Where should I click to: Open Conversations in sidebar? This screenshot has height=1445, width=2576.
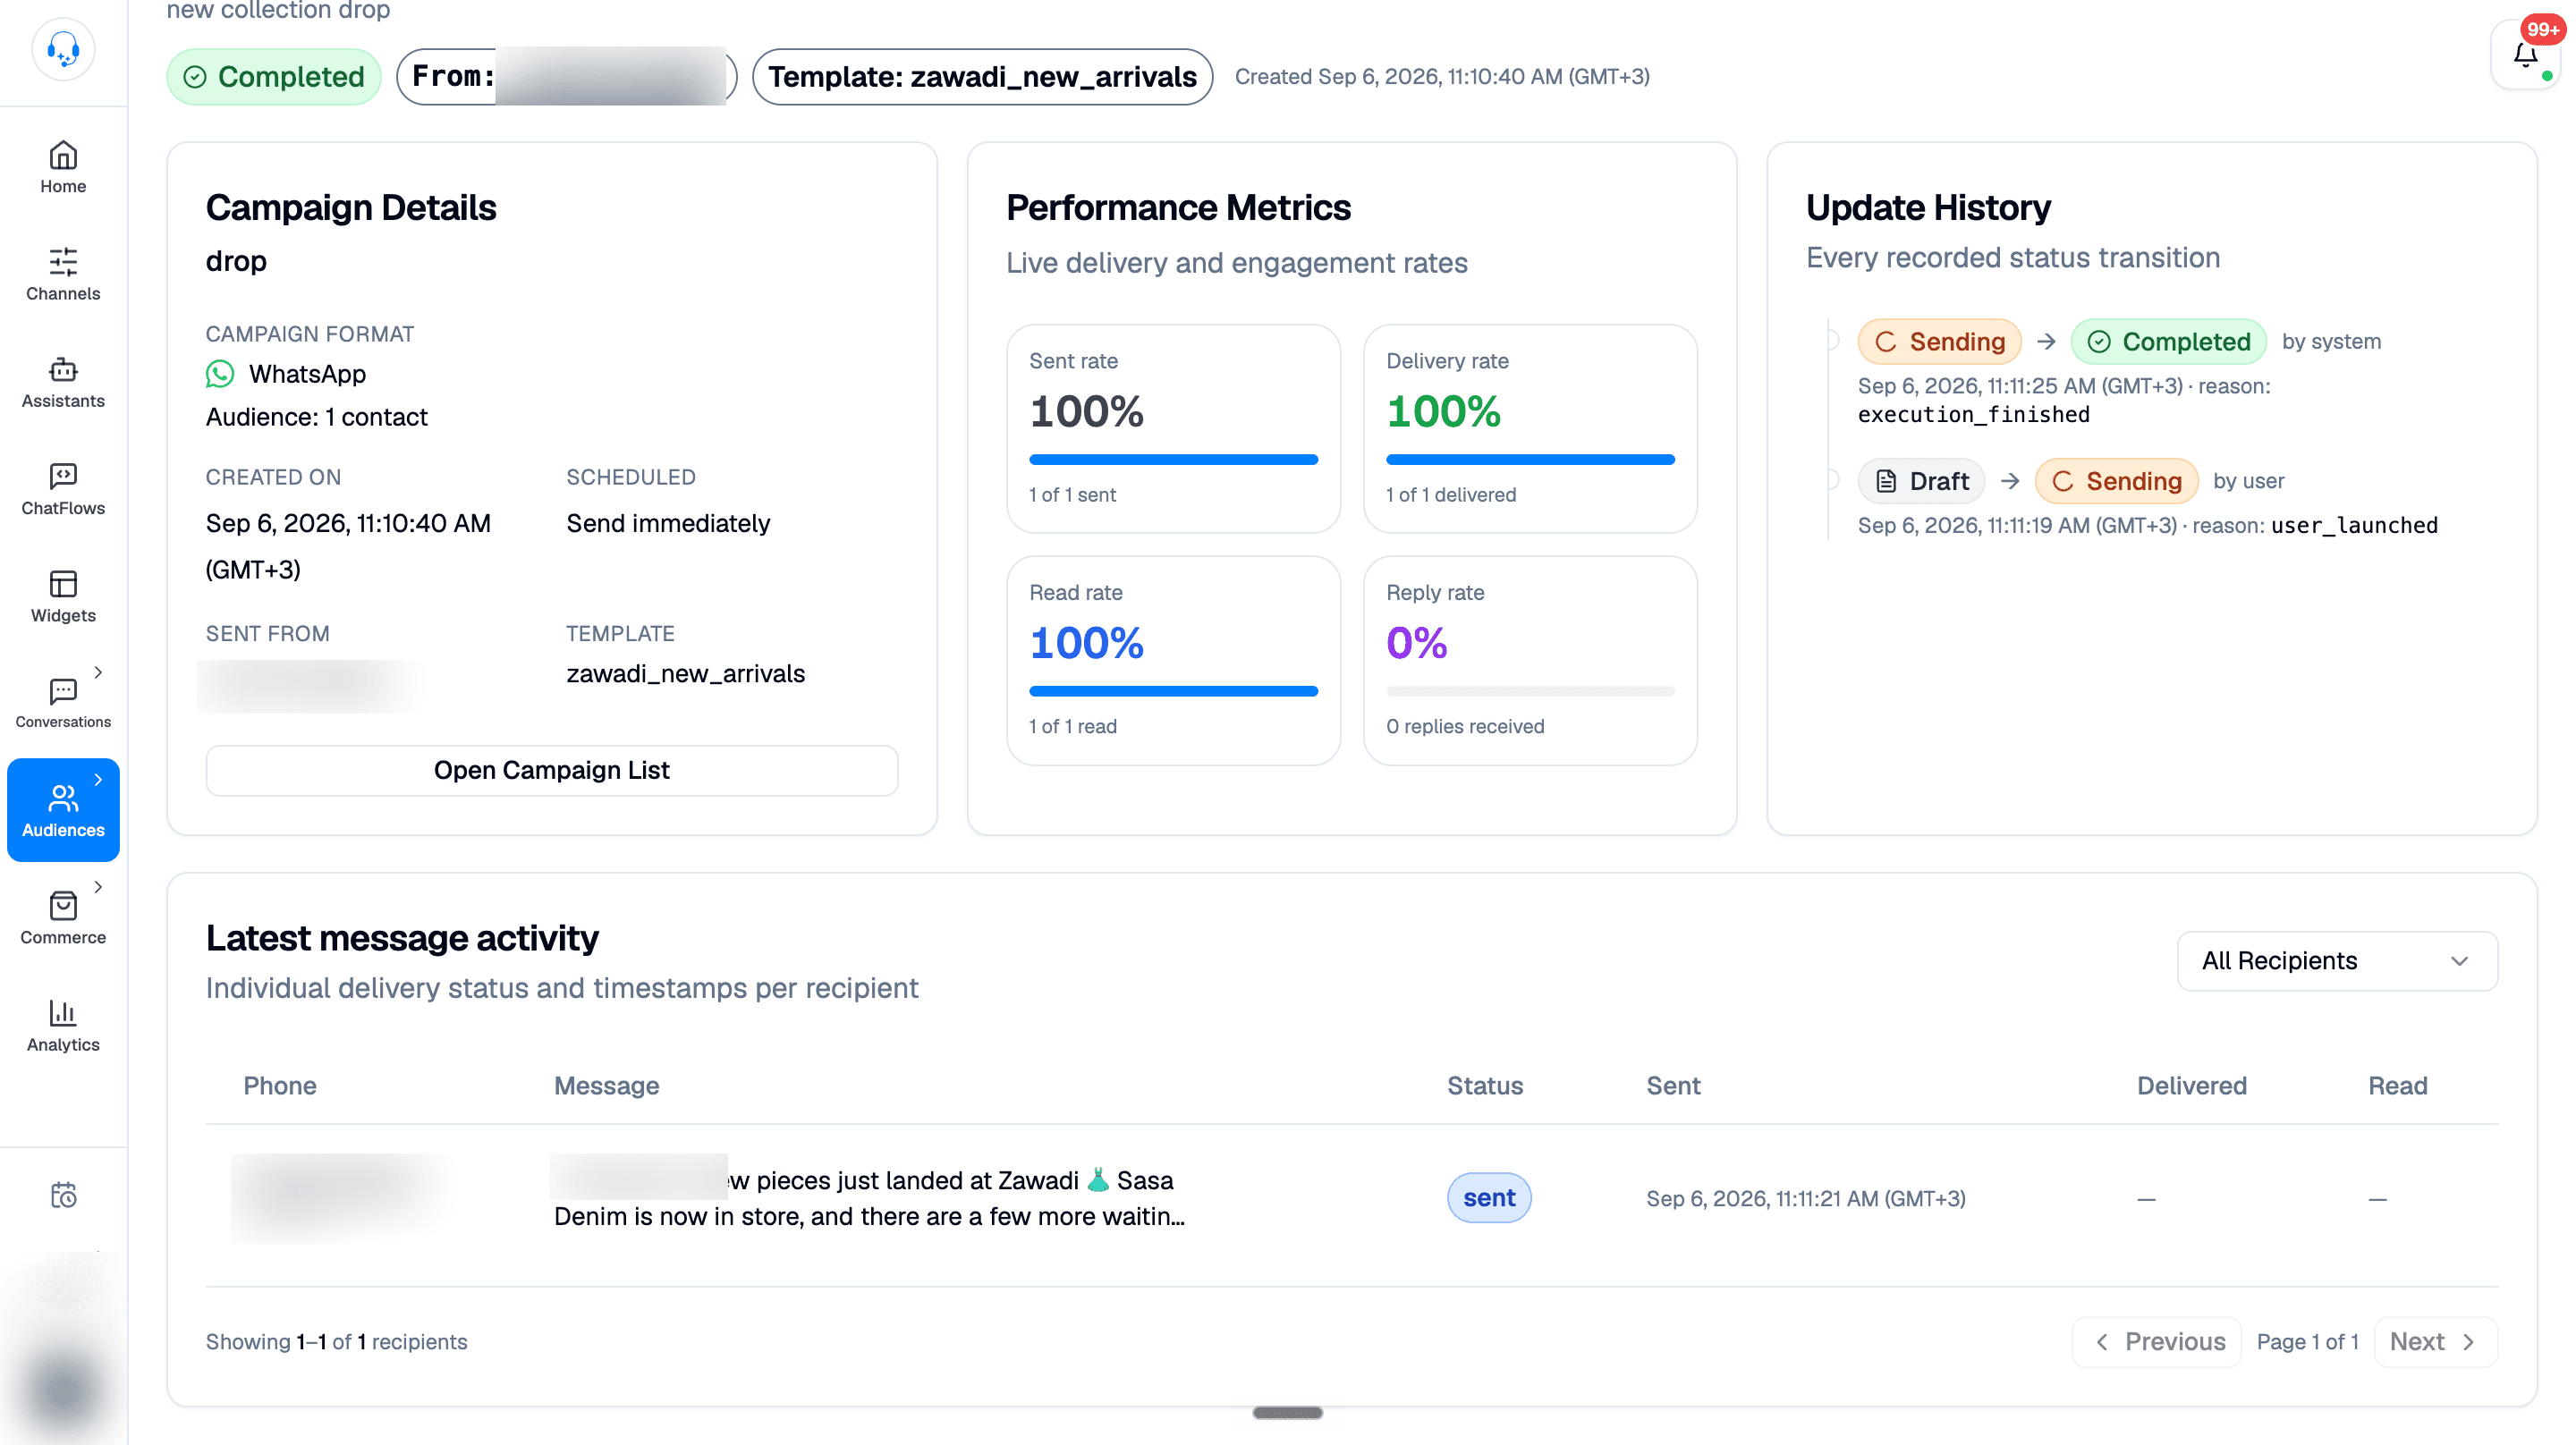pos(63,704)
